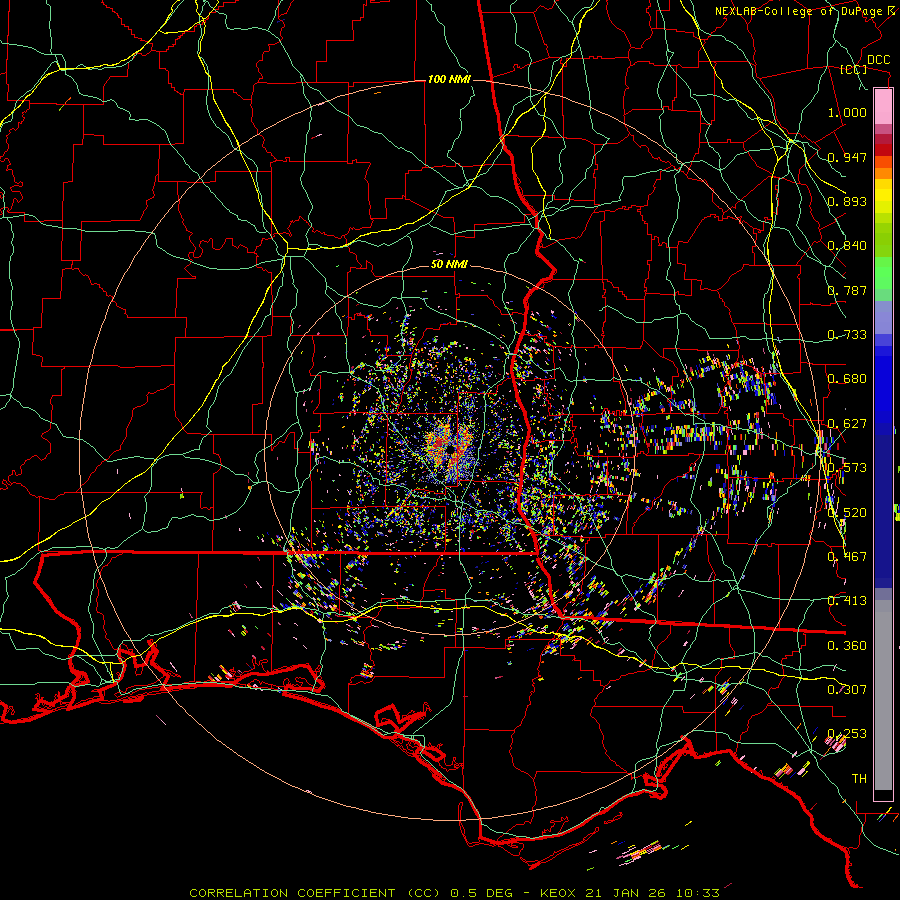This screenshot has height=900, width=900.
Task: Select the 0.840 scale value
Action: pyautogui.click(x=847, y=246)
